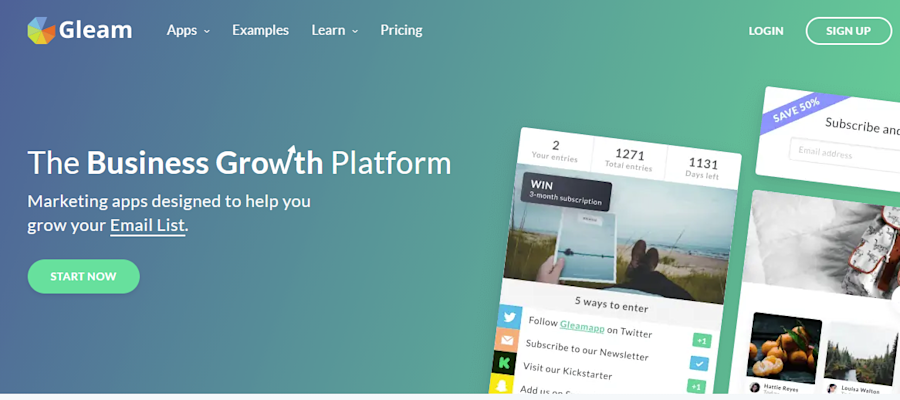Click the START NOW button
This screenshot has width=900, height=400.
(x=83, y=277)
